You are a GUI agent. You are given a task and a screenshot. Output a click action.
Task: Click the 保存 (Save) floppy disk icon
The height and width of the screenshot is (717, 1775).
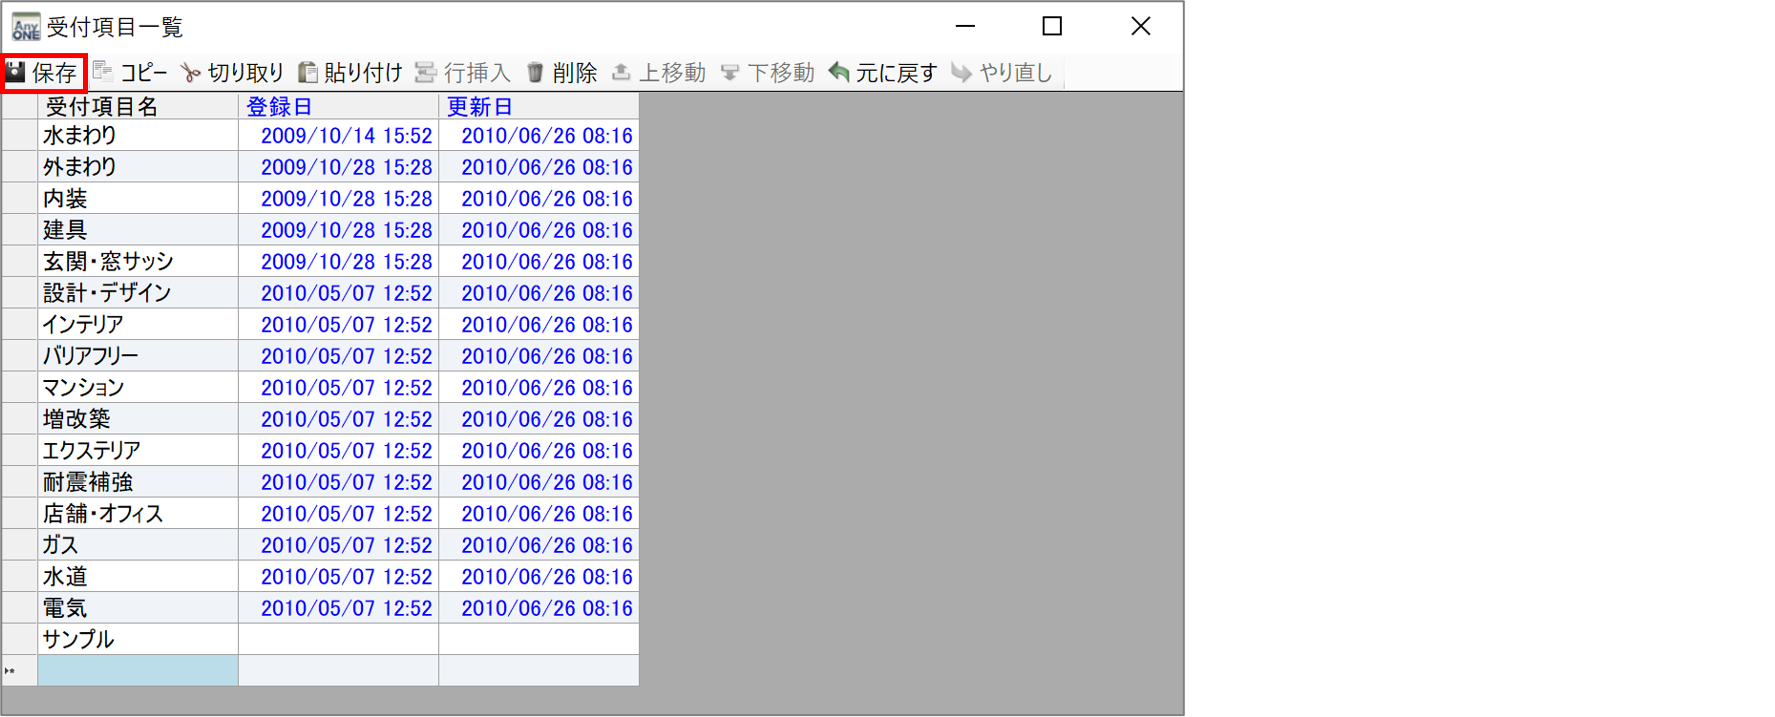tap(16, 72)
